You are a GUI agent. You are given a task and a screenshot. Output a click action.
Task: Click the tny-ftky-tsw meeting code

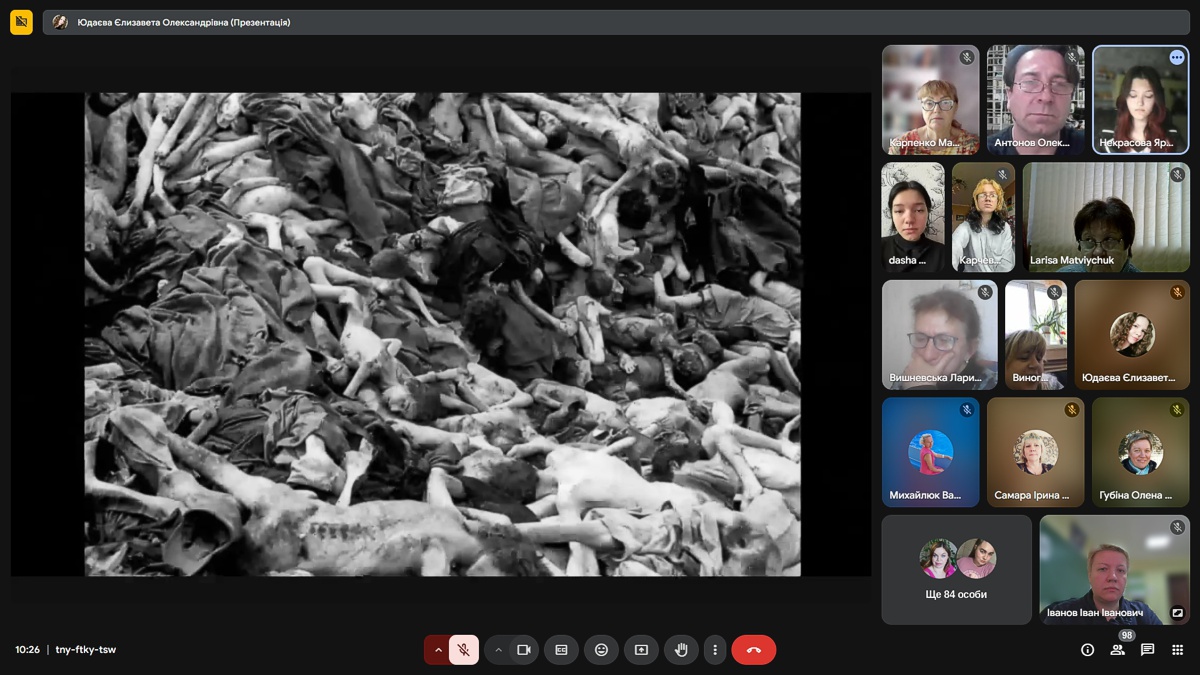tap(86, 650)
